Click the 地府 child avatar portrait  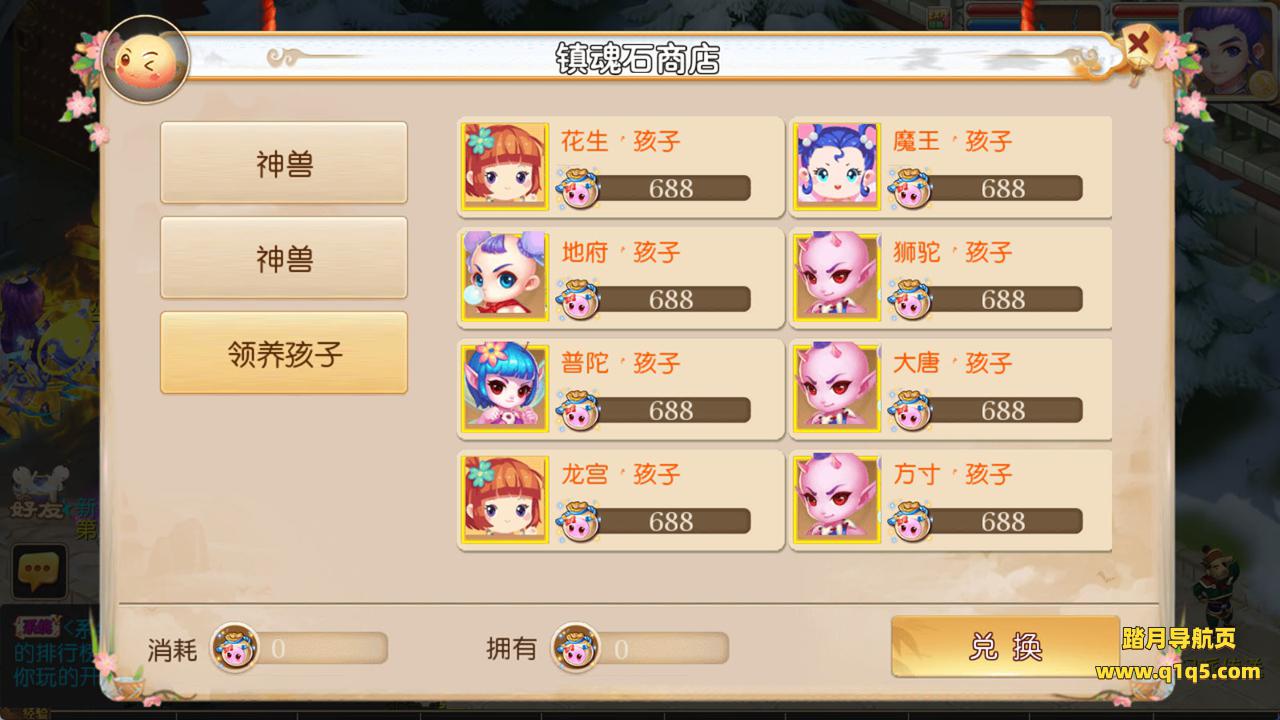click(x=505, y=277)
